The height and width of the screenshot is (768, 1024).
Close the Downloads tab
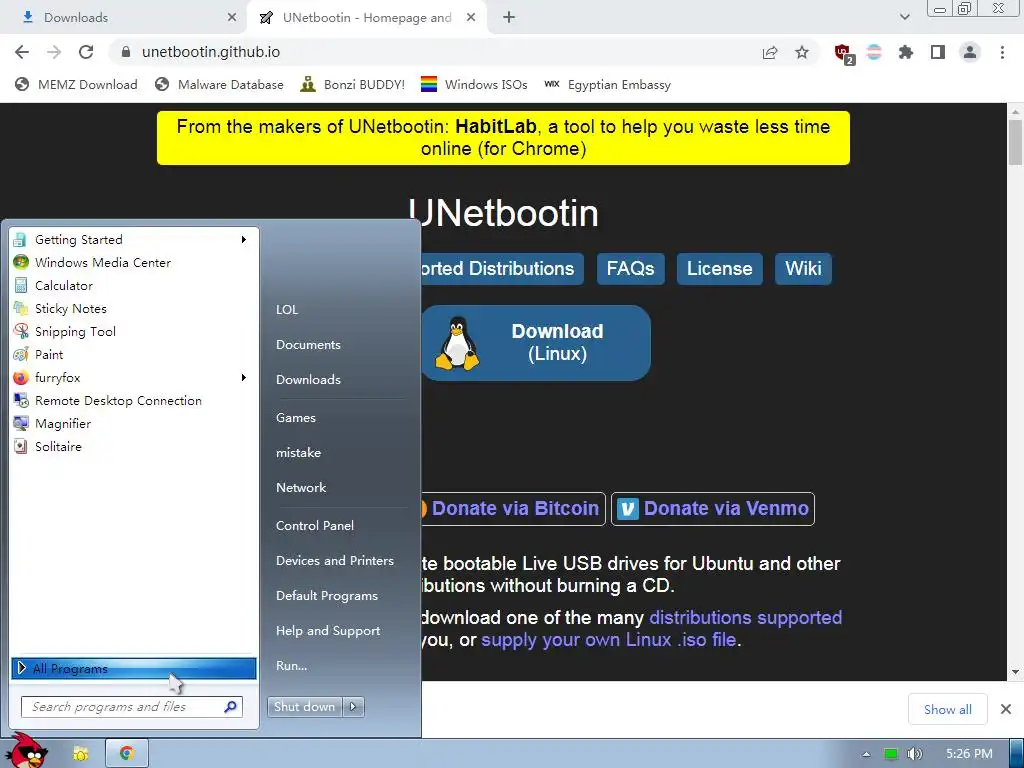232,18
